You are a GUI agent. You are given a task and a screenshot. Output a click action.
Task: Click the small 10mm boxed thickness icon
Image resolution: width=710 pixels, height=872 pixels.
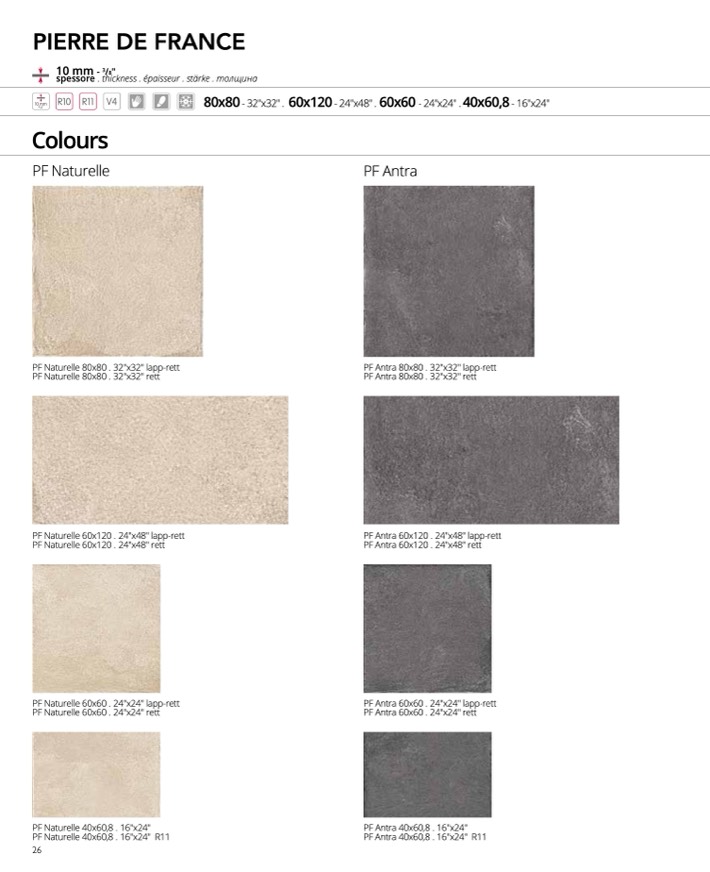[41, 102]
